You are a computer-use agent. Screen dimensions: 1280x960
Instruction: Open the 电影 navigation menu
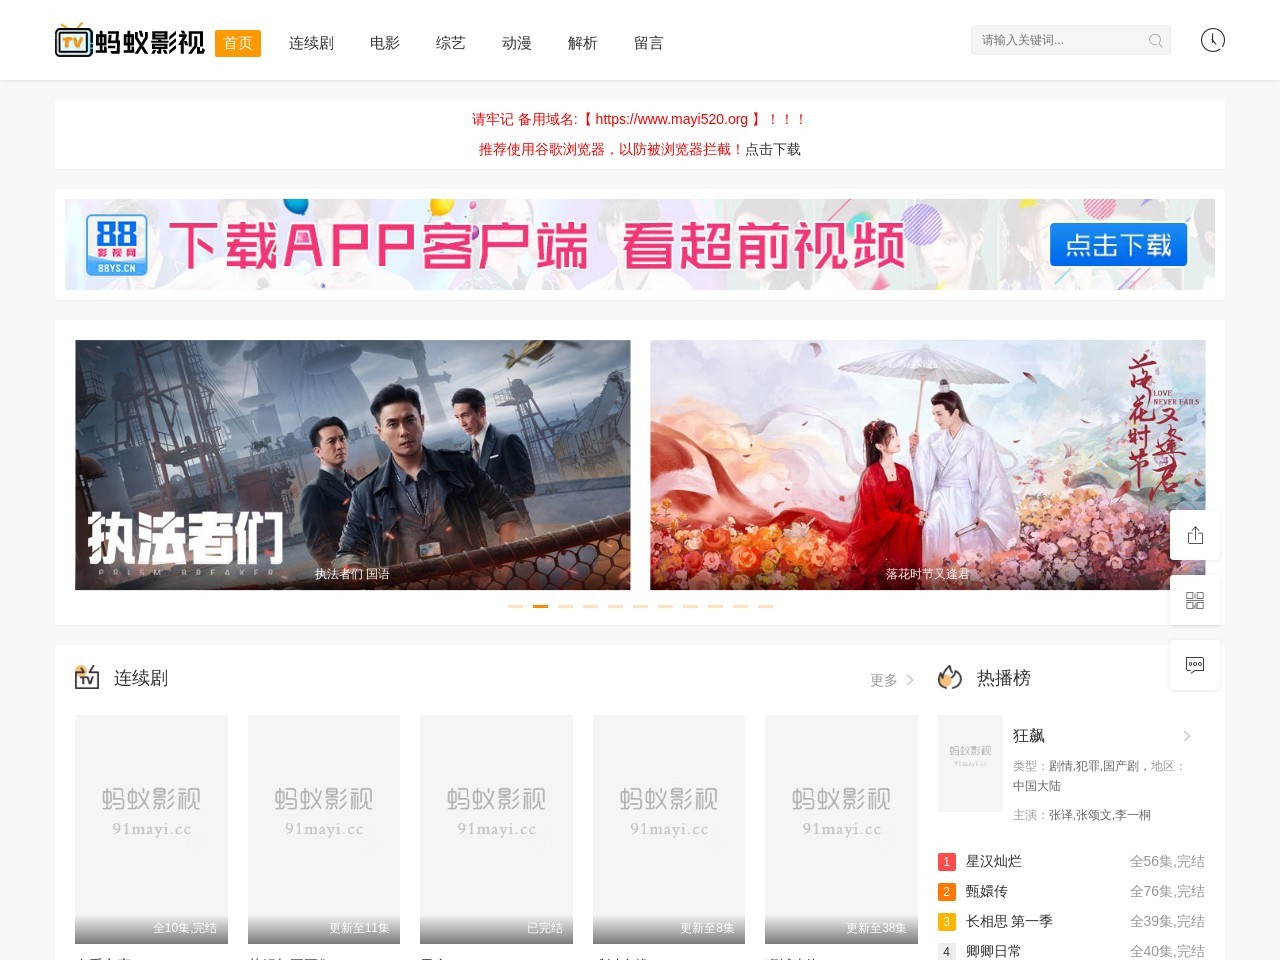385,43
